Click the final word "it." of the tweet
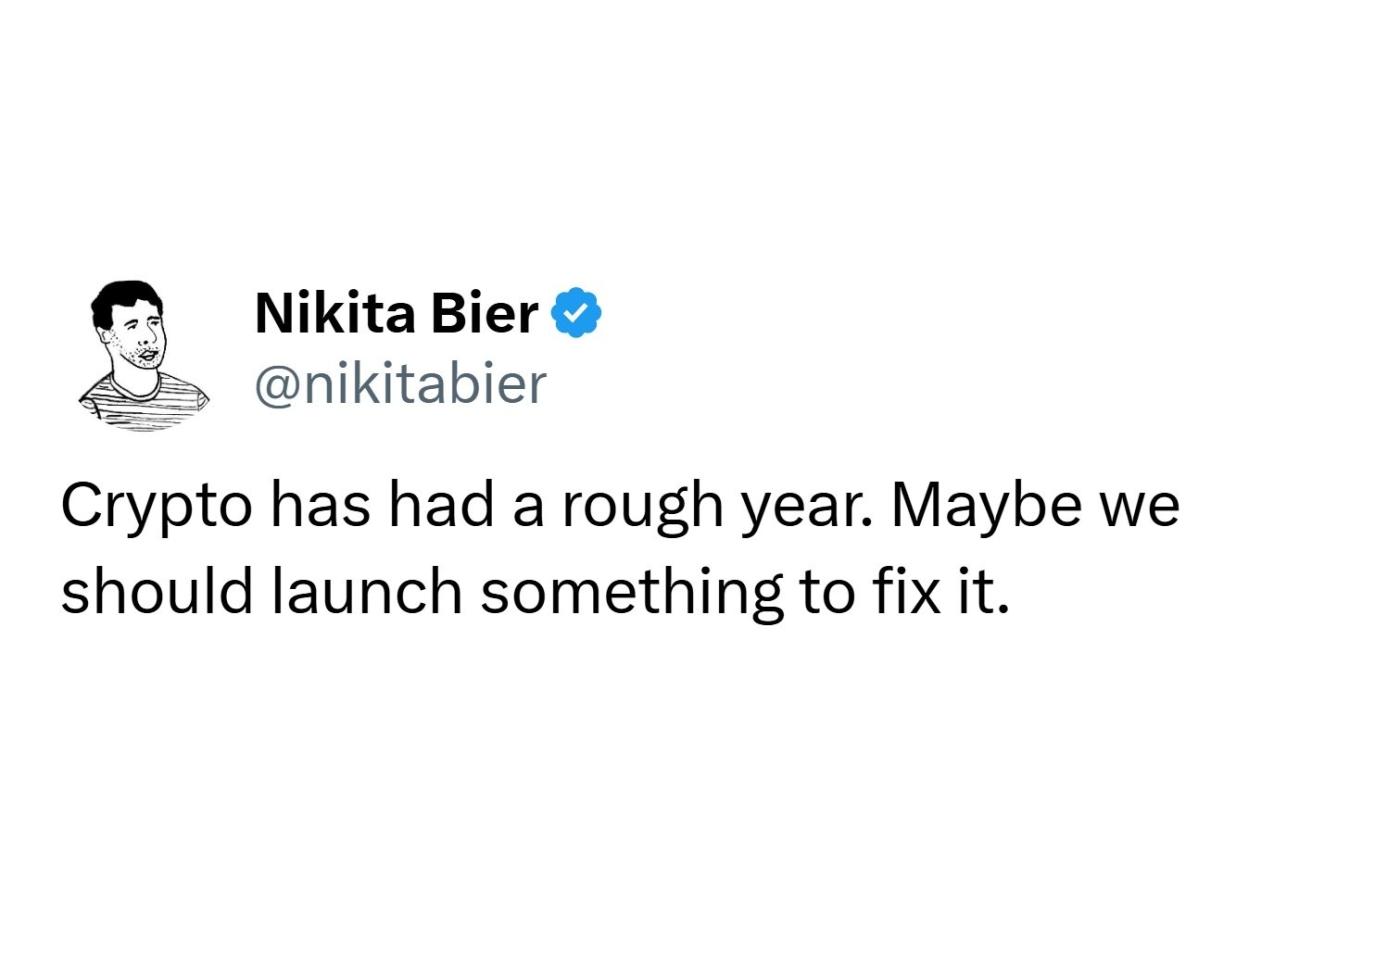The width and height of the screenshot is (1400, 954). pos(979,592)
